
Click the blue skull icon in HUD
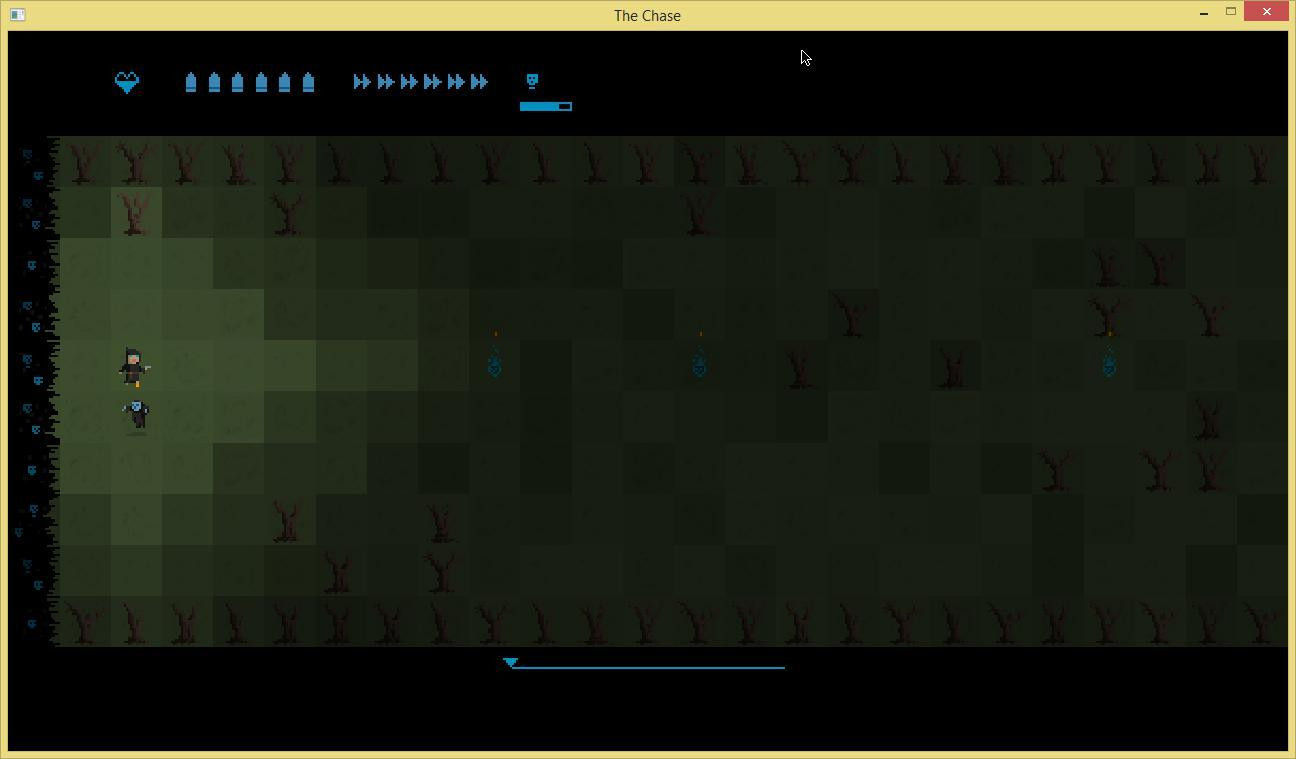[x=532, y=81]
